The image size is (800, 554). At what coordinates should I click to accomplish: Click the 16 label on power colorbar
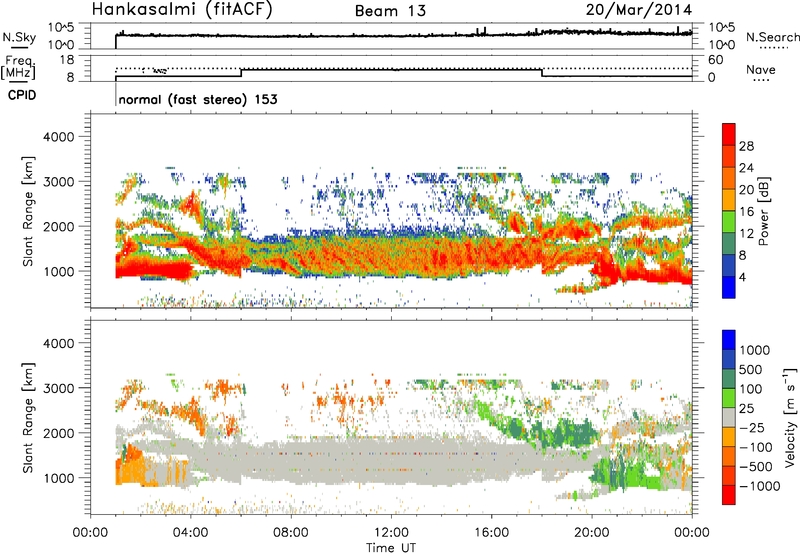746,212
